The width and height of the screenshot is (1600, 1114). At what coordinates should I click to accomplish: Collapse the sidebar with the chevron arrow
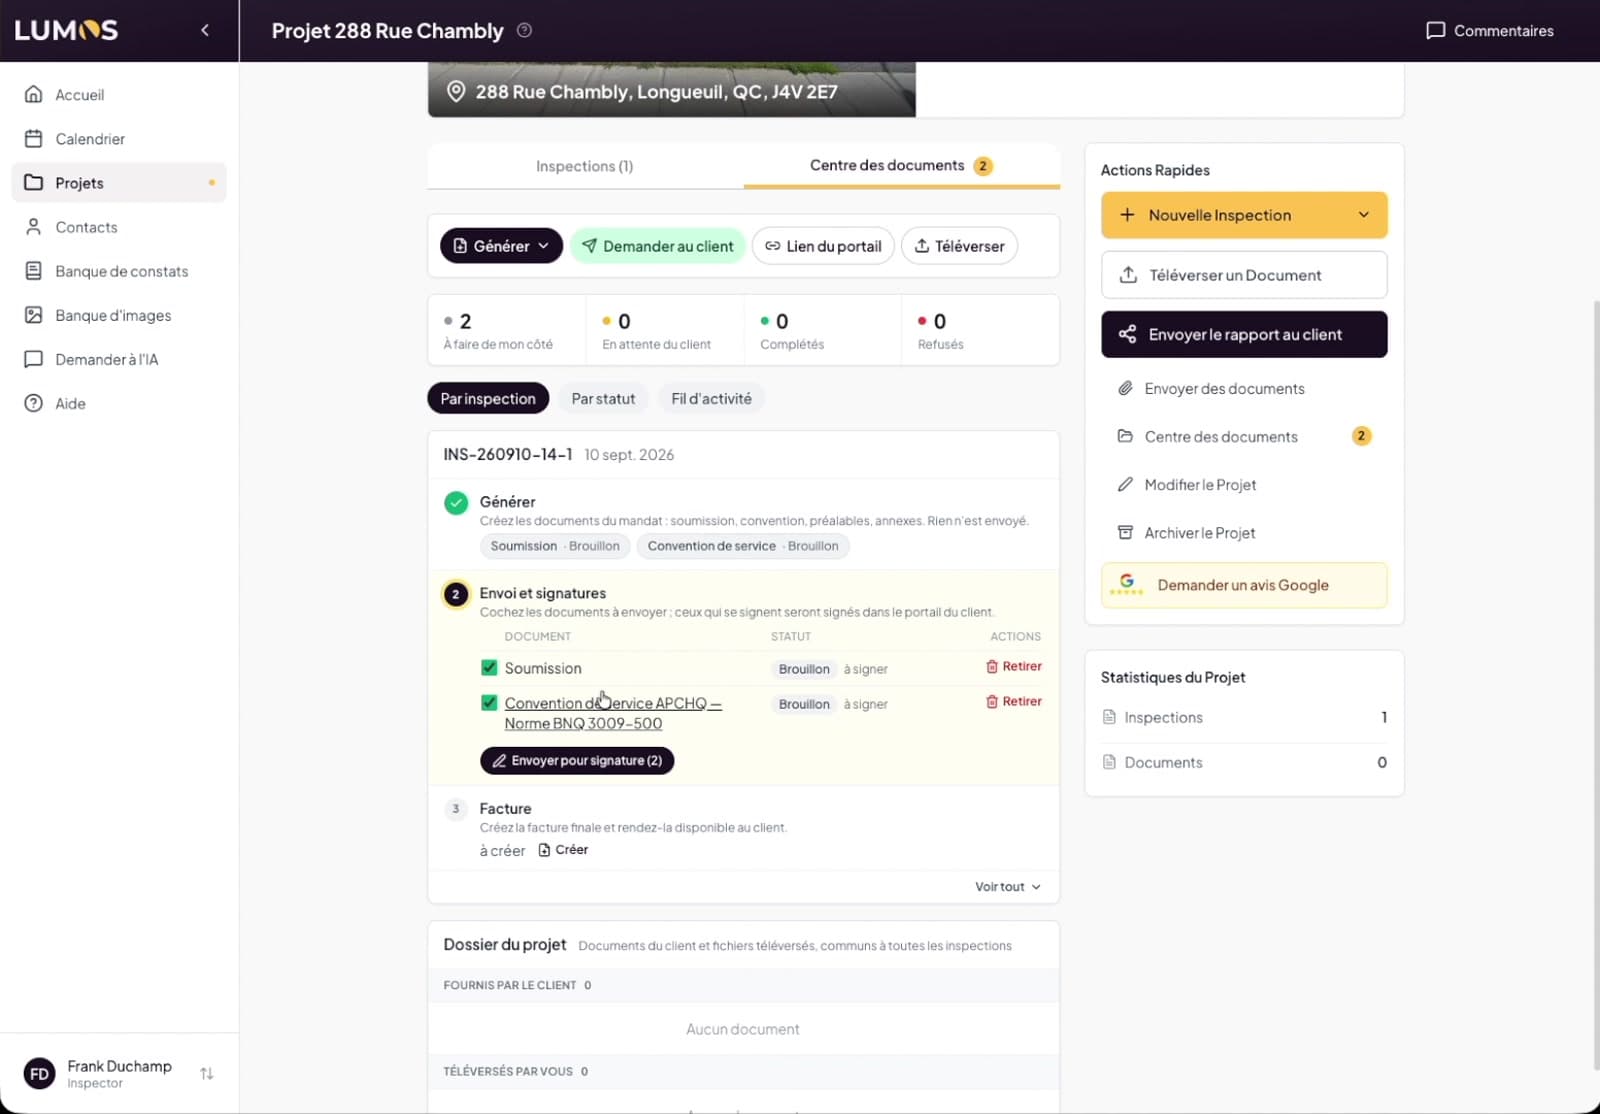205,30
